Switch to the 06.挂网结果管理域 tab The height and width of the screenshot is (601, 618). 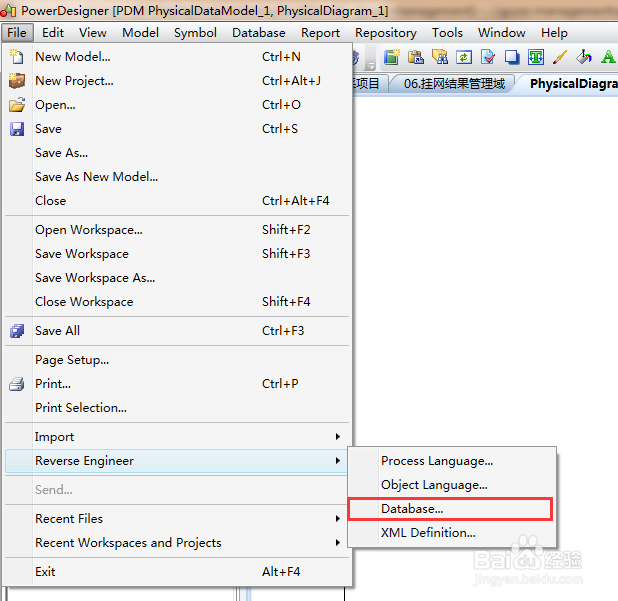click(454, 84)
